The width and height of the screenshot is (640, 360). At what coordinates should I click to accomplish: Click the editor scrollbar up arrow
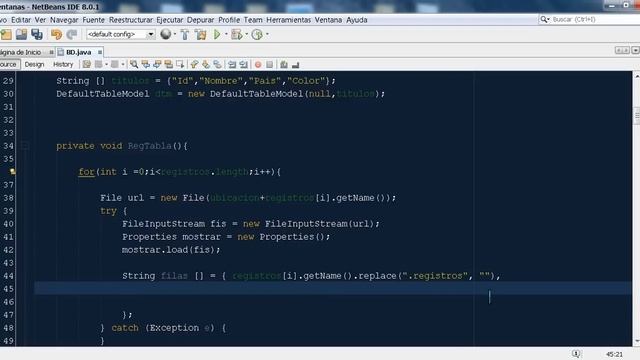pyautogui.click(x=637, y=76)
